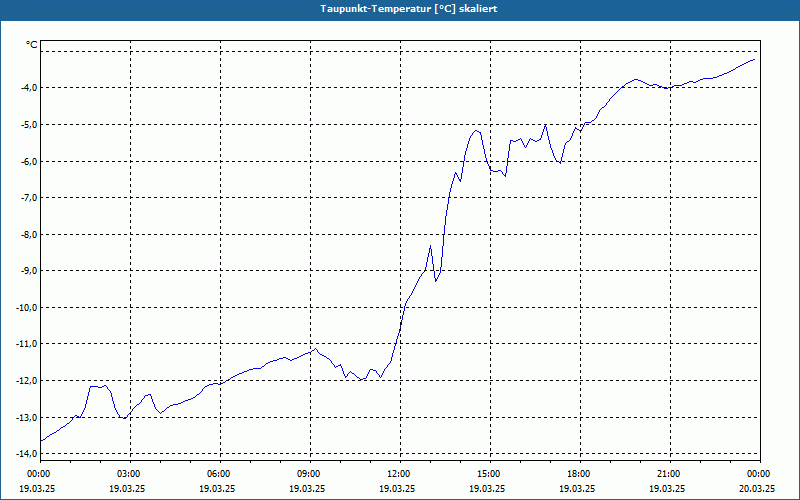This screenshot has width=800, height=500.
Task: Click the 06:00 time label
Action: point(220,474)
